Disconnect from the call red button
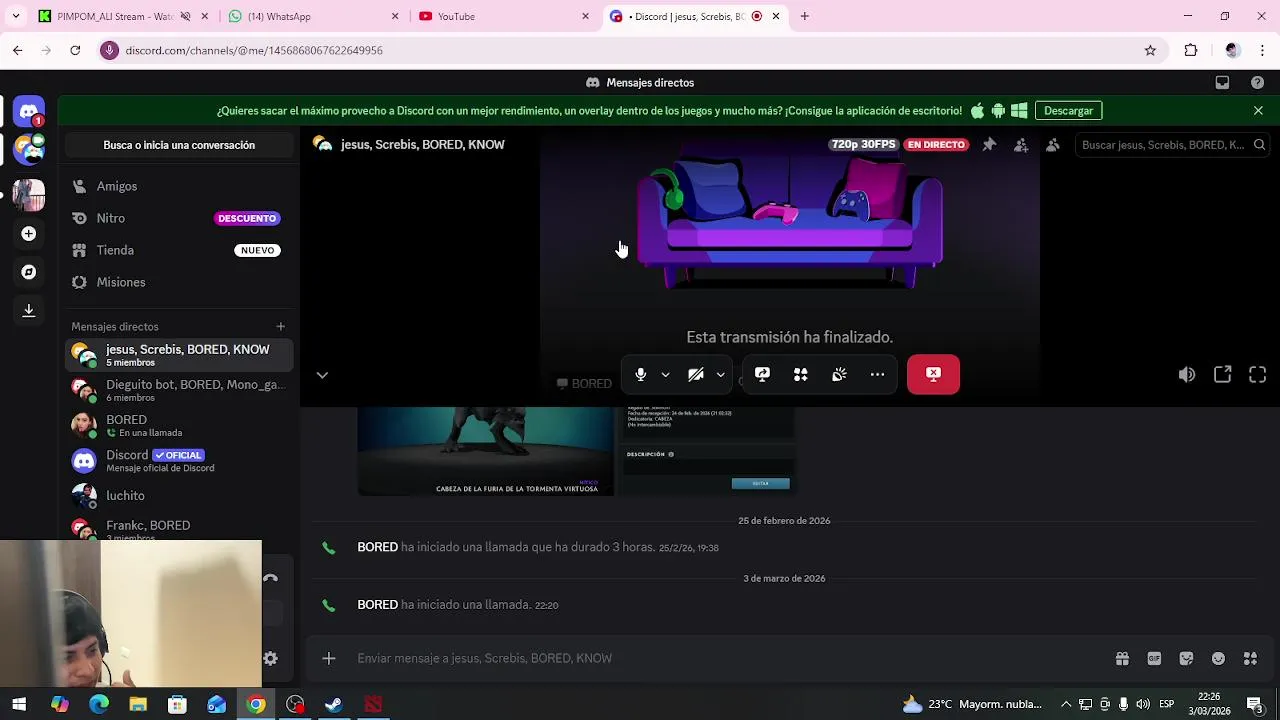This screenshot has height=720, width=1280. point(933,374)
